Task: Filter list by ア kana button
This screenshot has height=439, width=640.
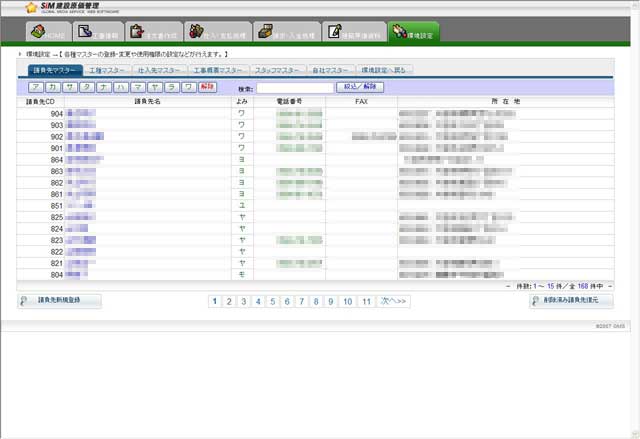Action: coord(38,88)
